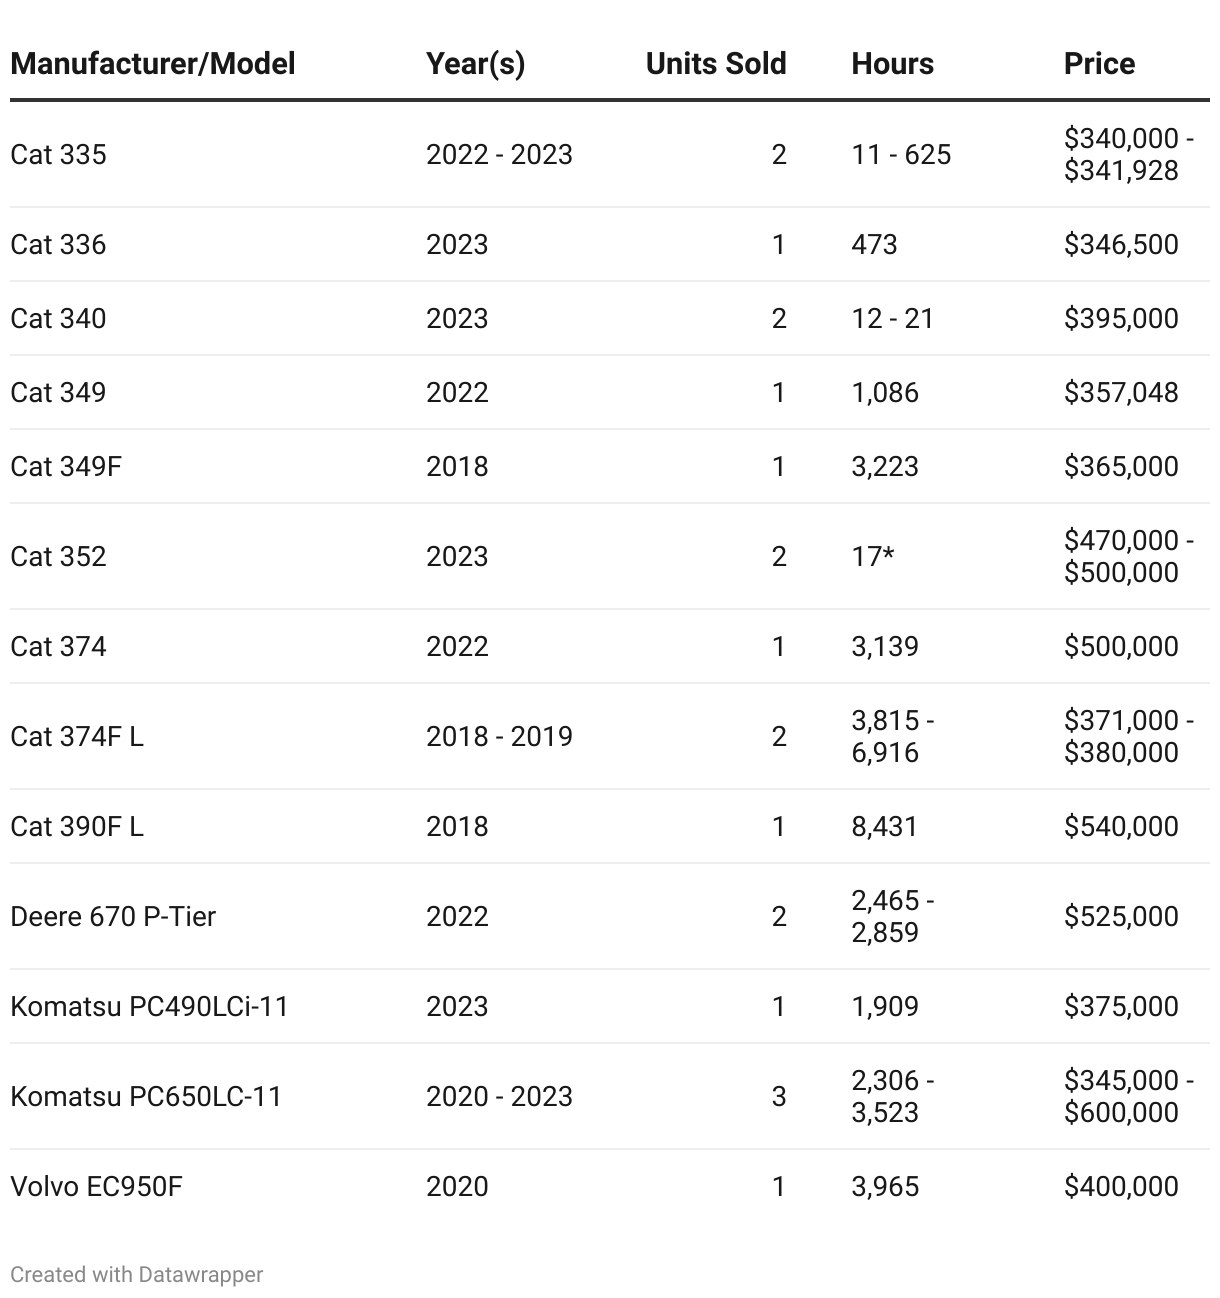Select the Komatsu PC490LCi-11 row label

click(149, 1006)
